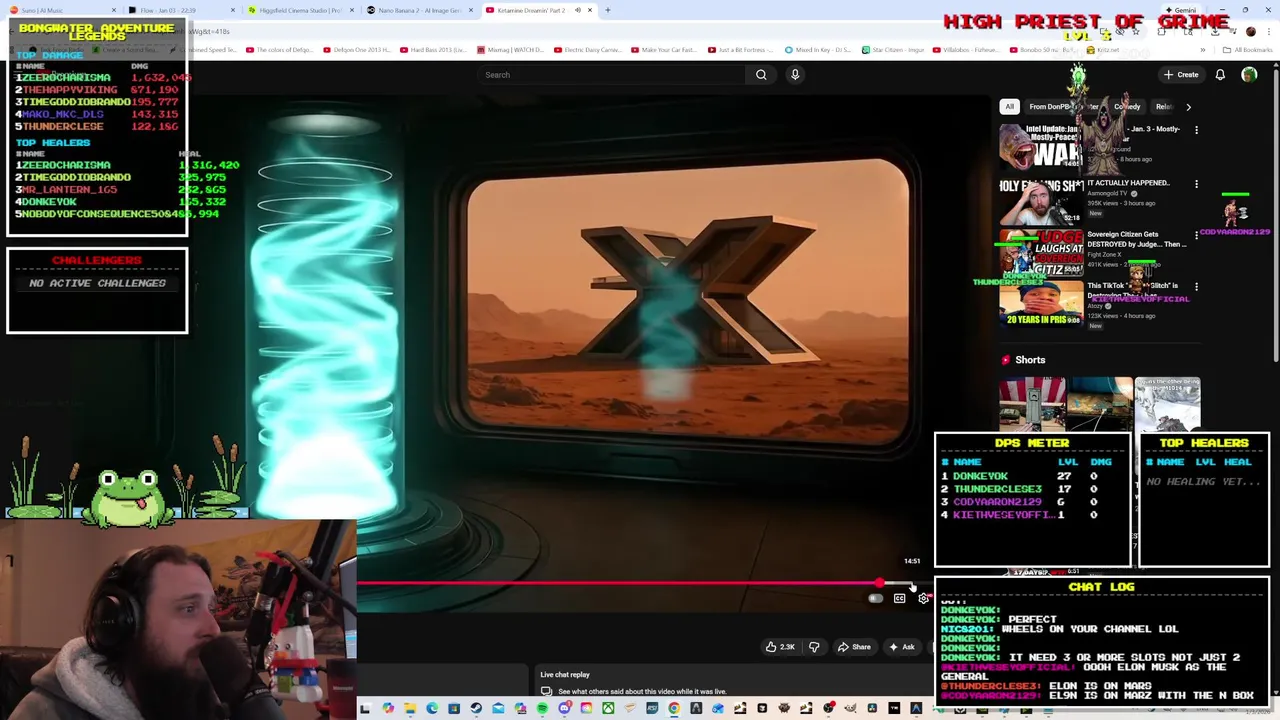This screenshot has height=720, width=1280.
Task: Open the account avatar menu
Action: point(1249,75)
